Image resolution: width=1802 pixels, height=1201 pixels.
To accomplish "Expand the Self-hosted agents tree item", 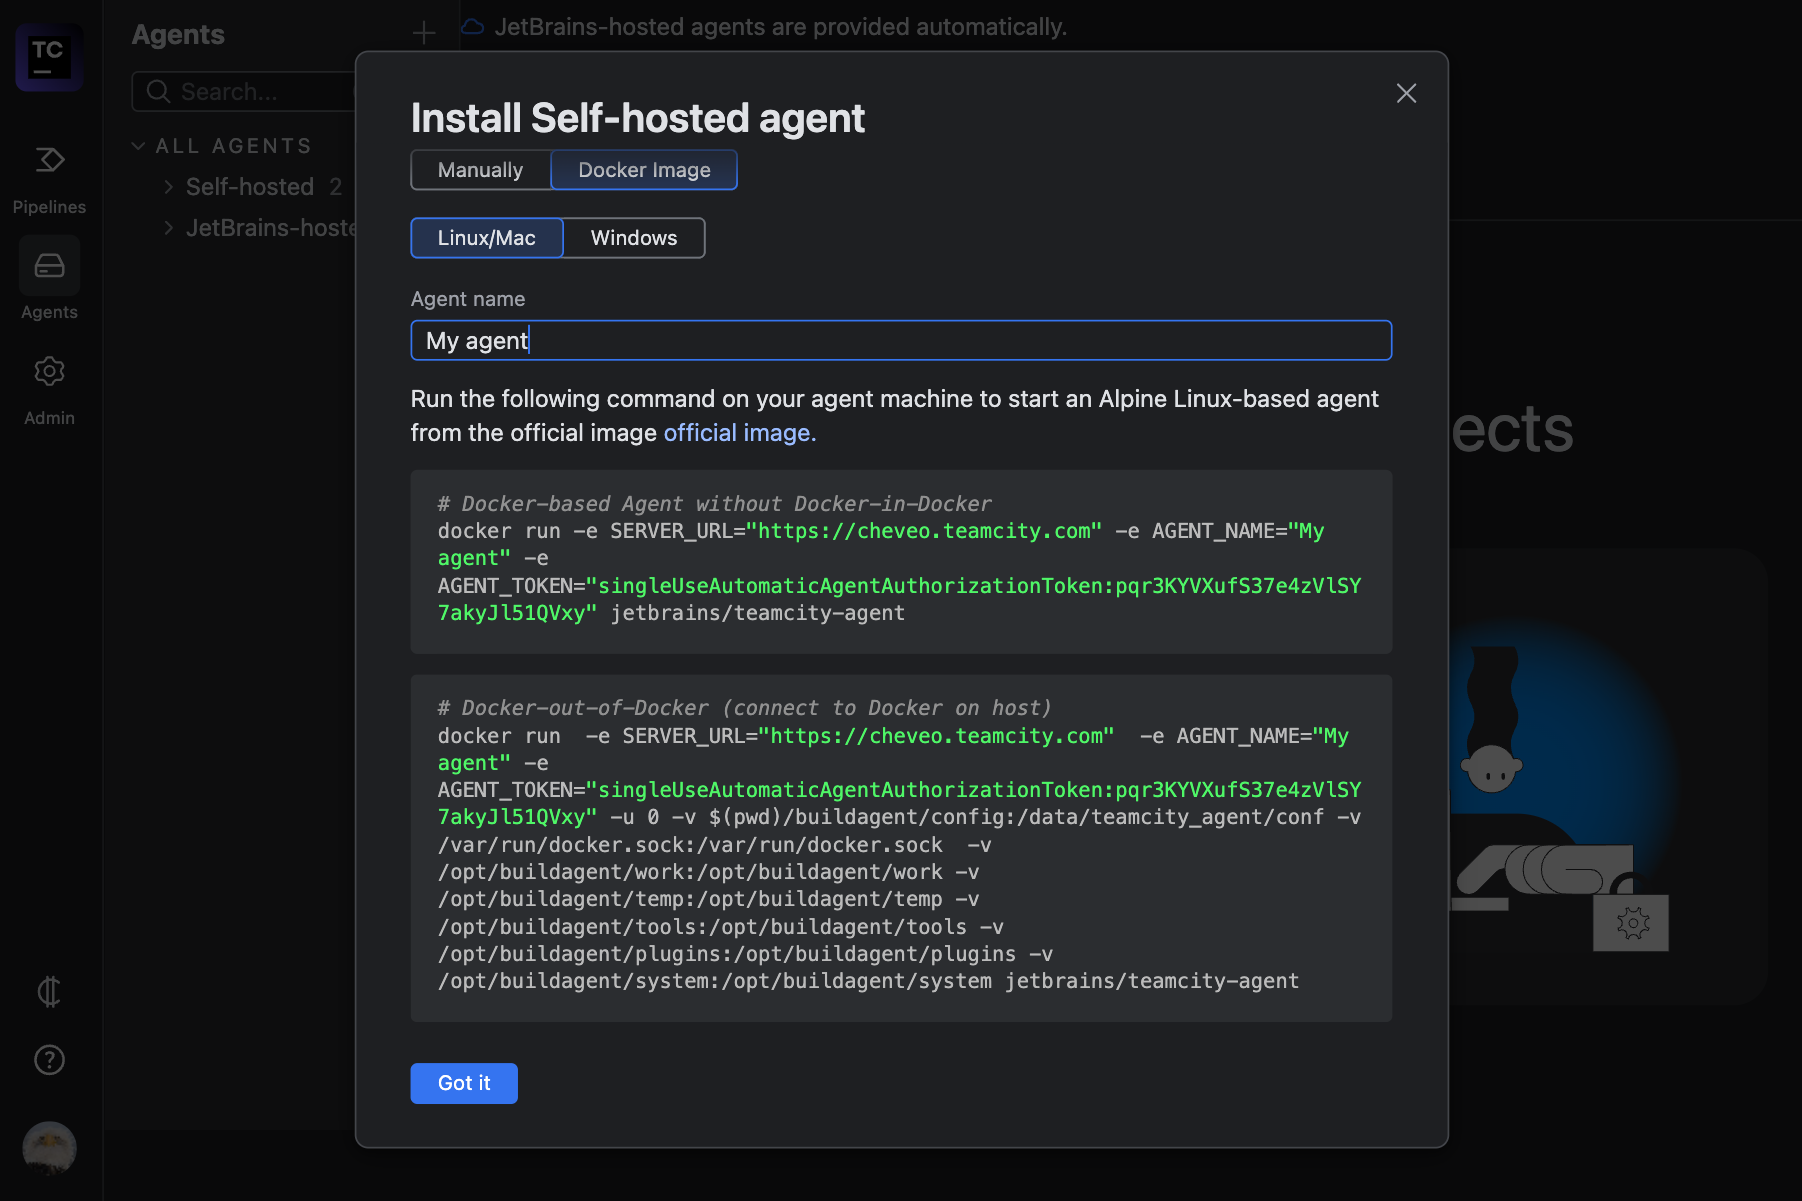I will 168,187.
